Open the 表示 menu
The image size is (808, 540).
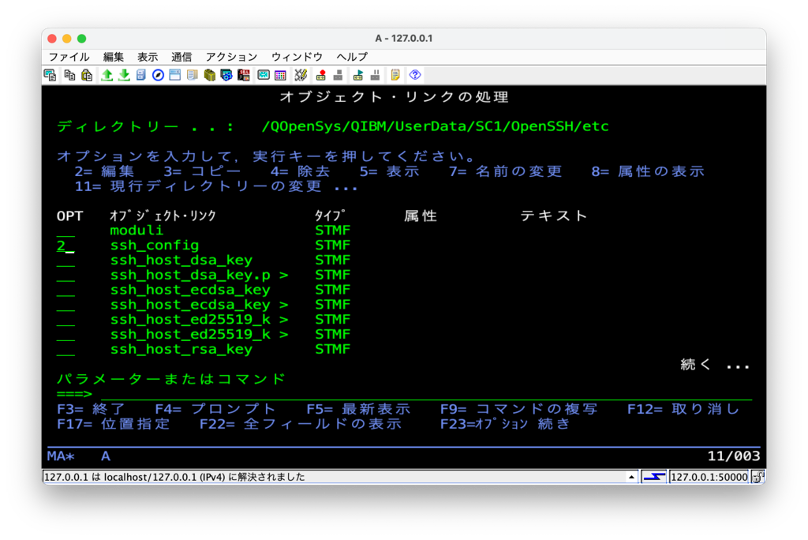(x=147, y=57)
